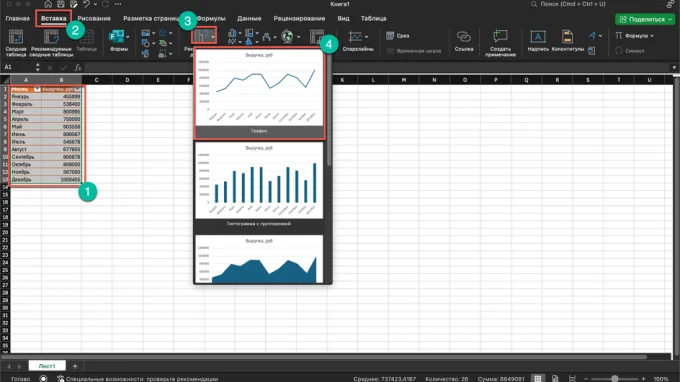Select the Лист1 sheet tab
The image size is (680, 382).
(47, 366)
